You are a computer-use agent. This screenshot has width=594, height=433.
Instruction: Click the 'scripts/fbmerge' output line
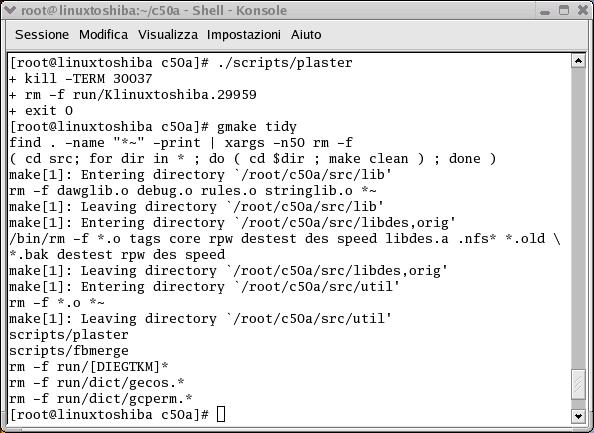(69, 351)
